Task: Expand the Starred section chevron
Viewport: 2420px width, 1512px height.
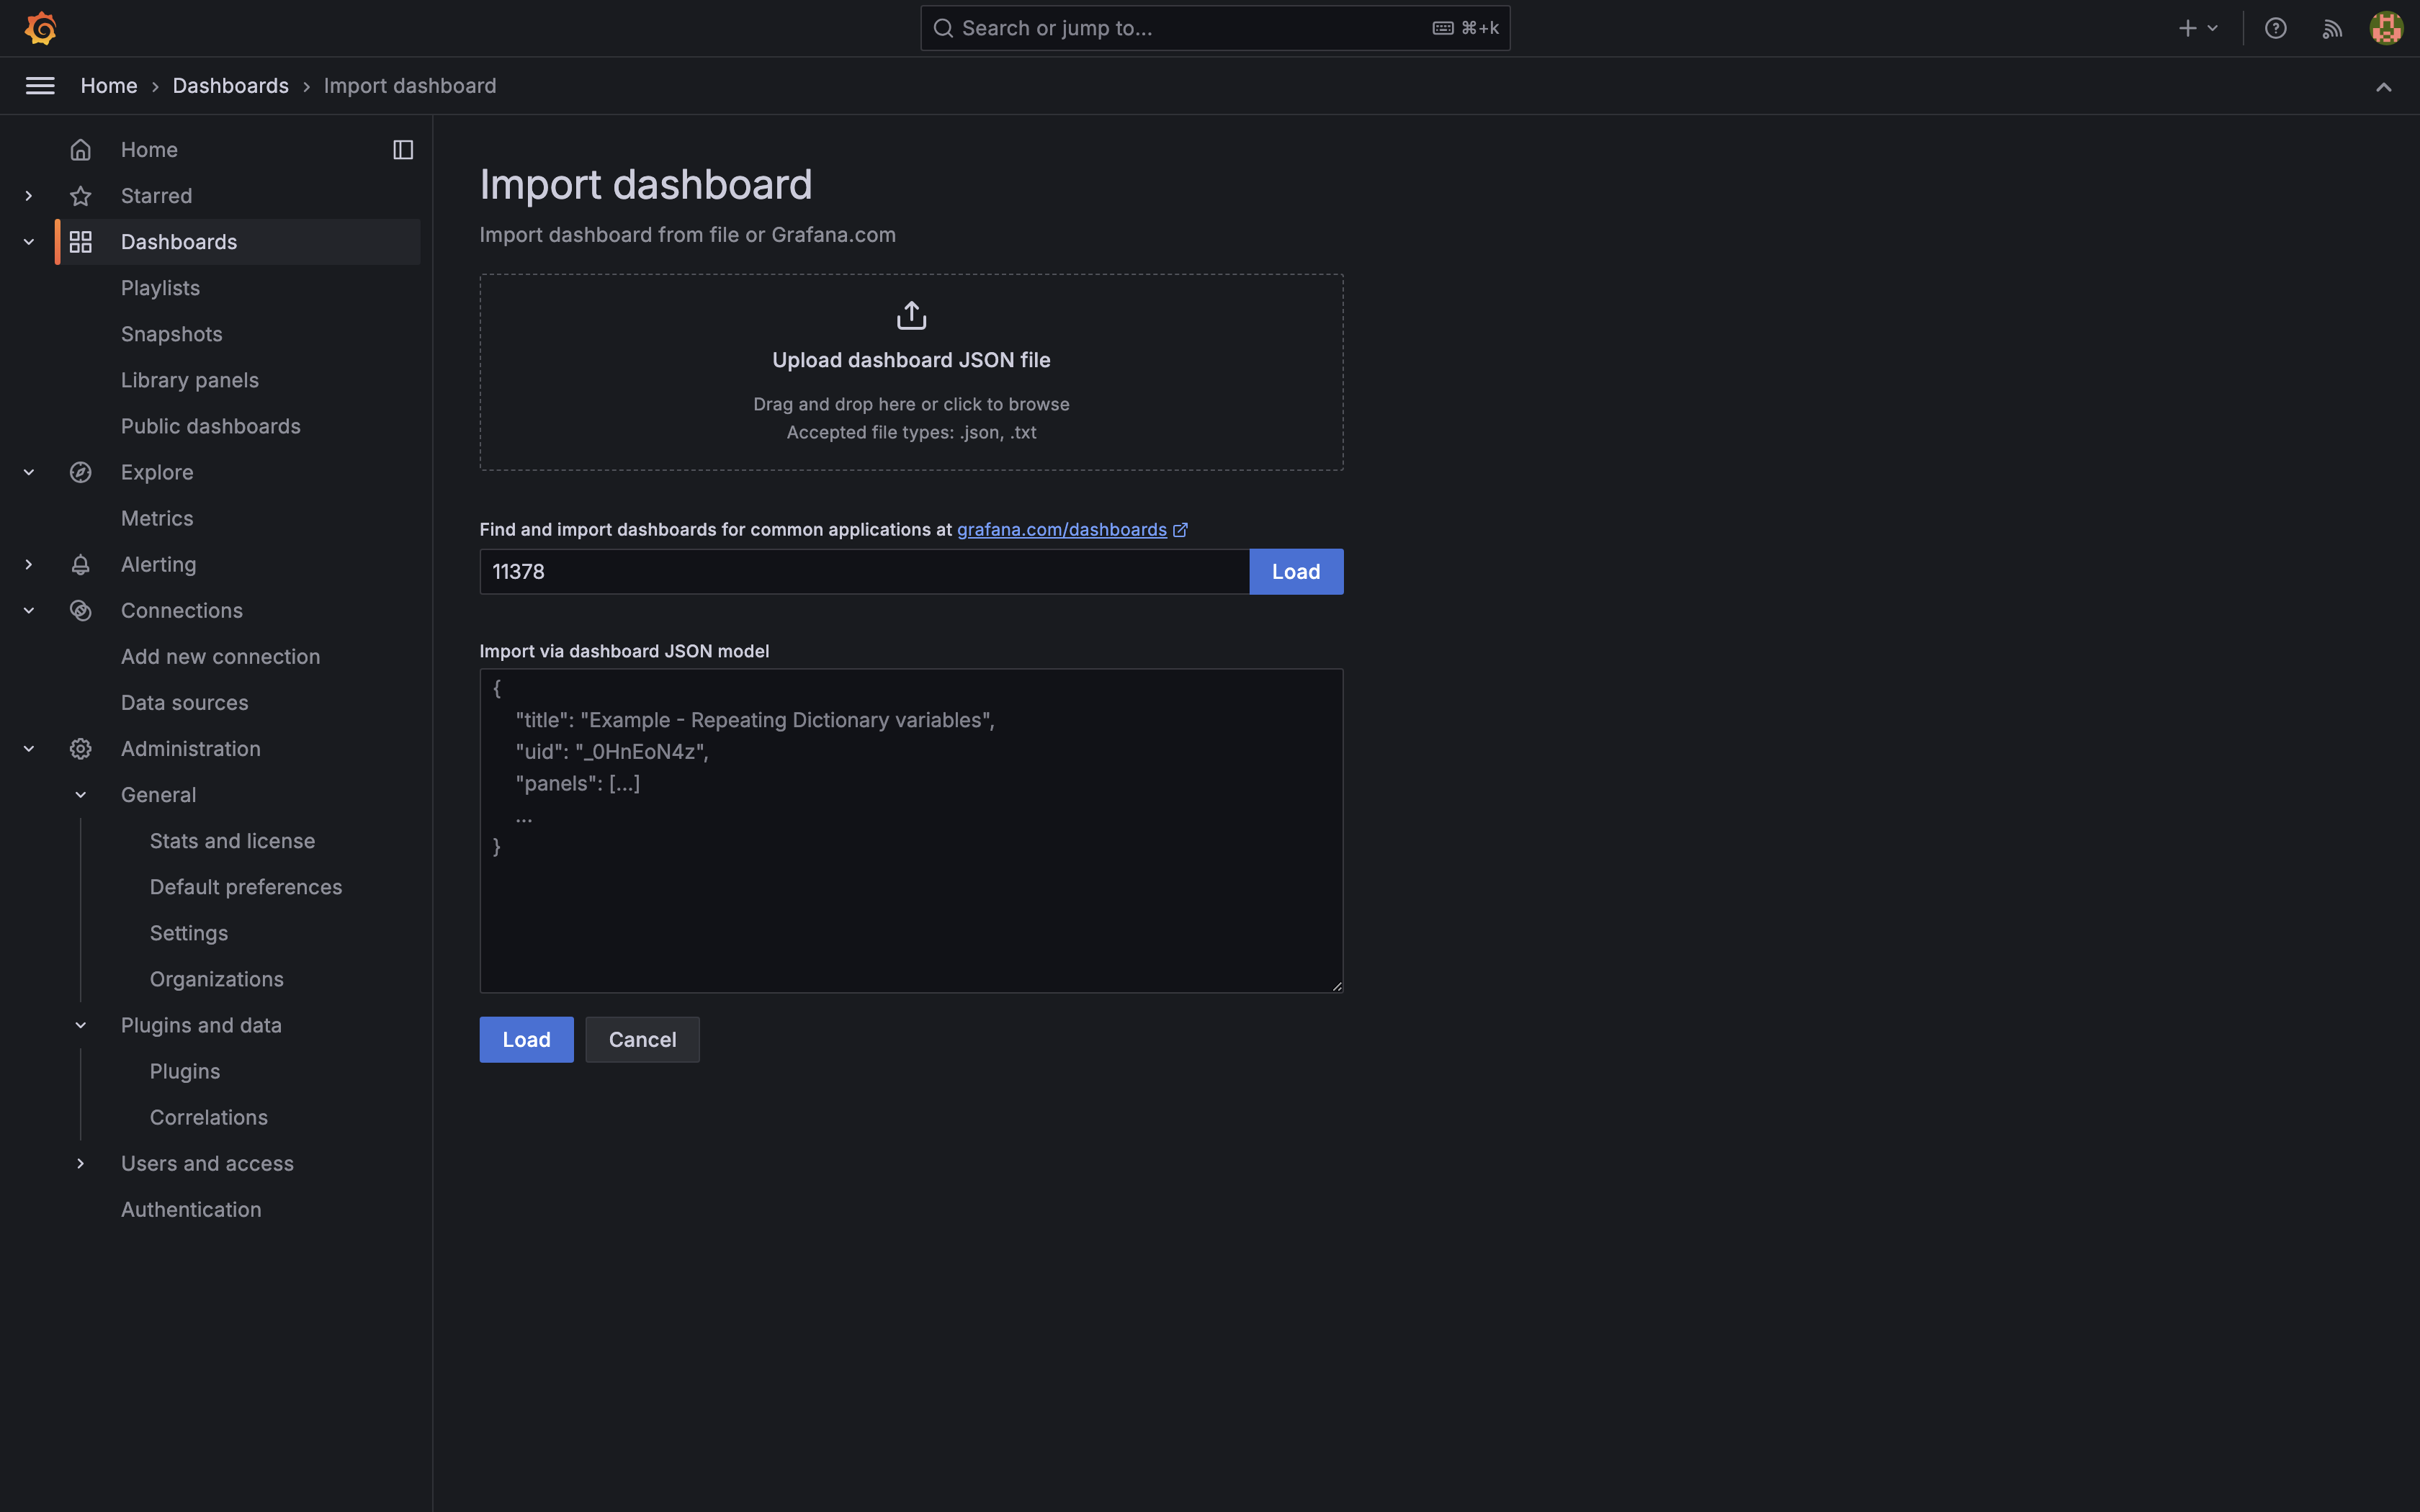Action: coord(29,196)
